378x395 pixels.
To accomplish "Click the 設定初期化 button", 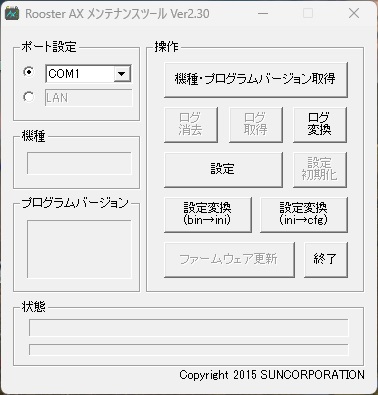I will pyautogui.click(x=320, y=169).
